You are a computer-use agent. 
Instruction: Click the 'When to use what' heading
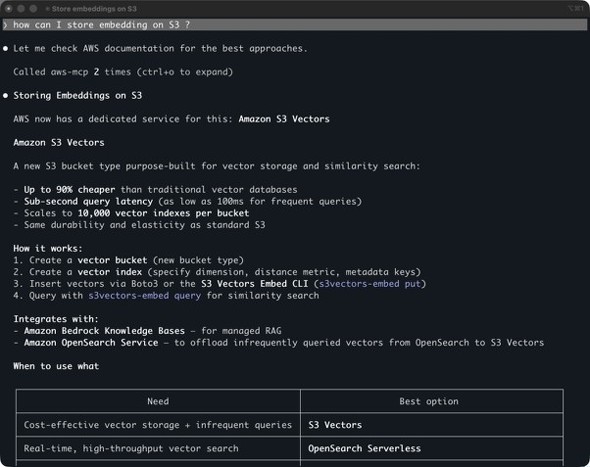click(x=56, y=366)
